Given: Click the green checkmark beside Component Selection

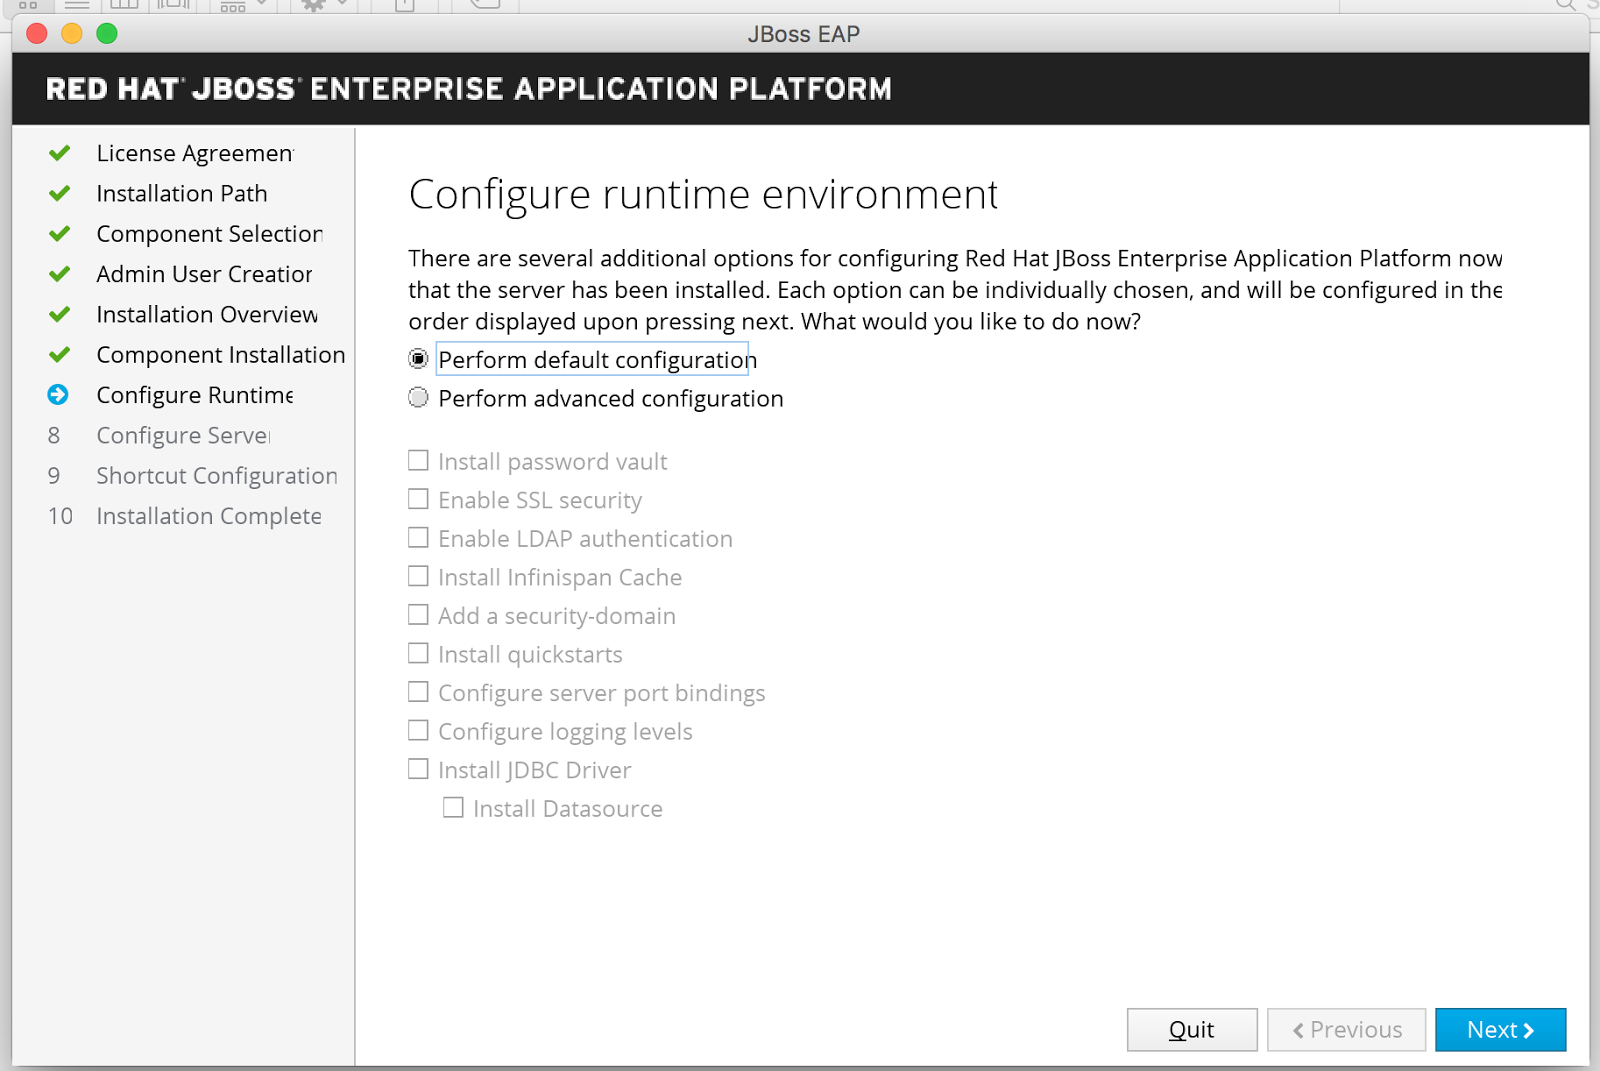Looking at the screenshot, I should pyautogui.click(x=60, y=233).
